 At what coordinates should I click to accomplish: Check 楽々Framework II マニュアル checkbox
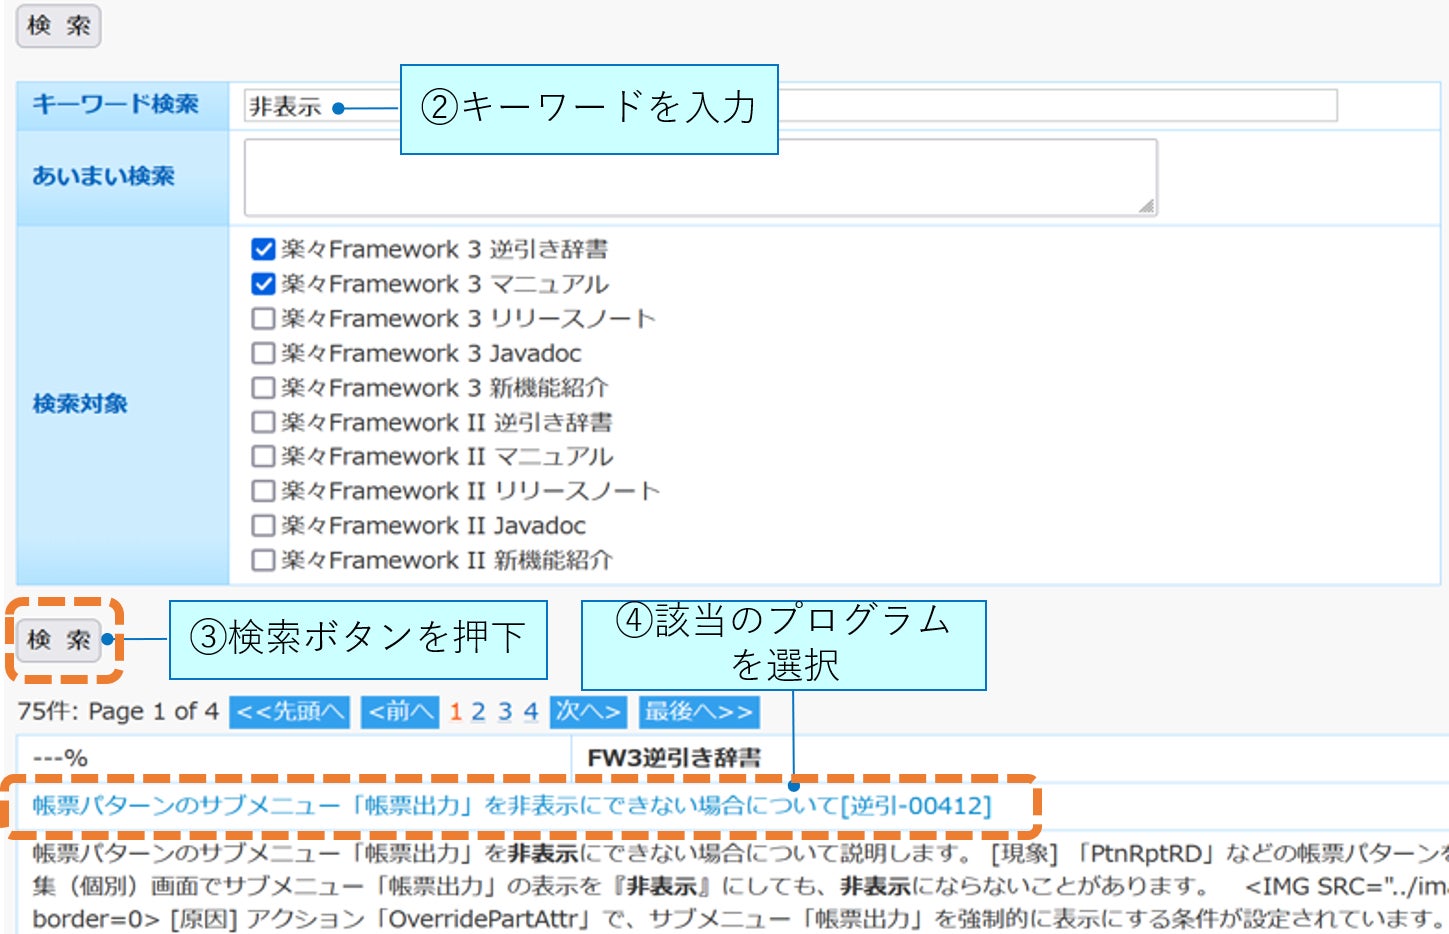tap(263, 456)
